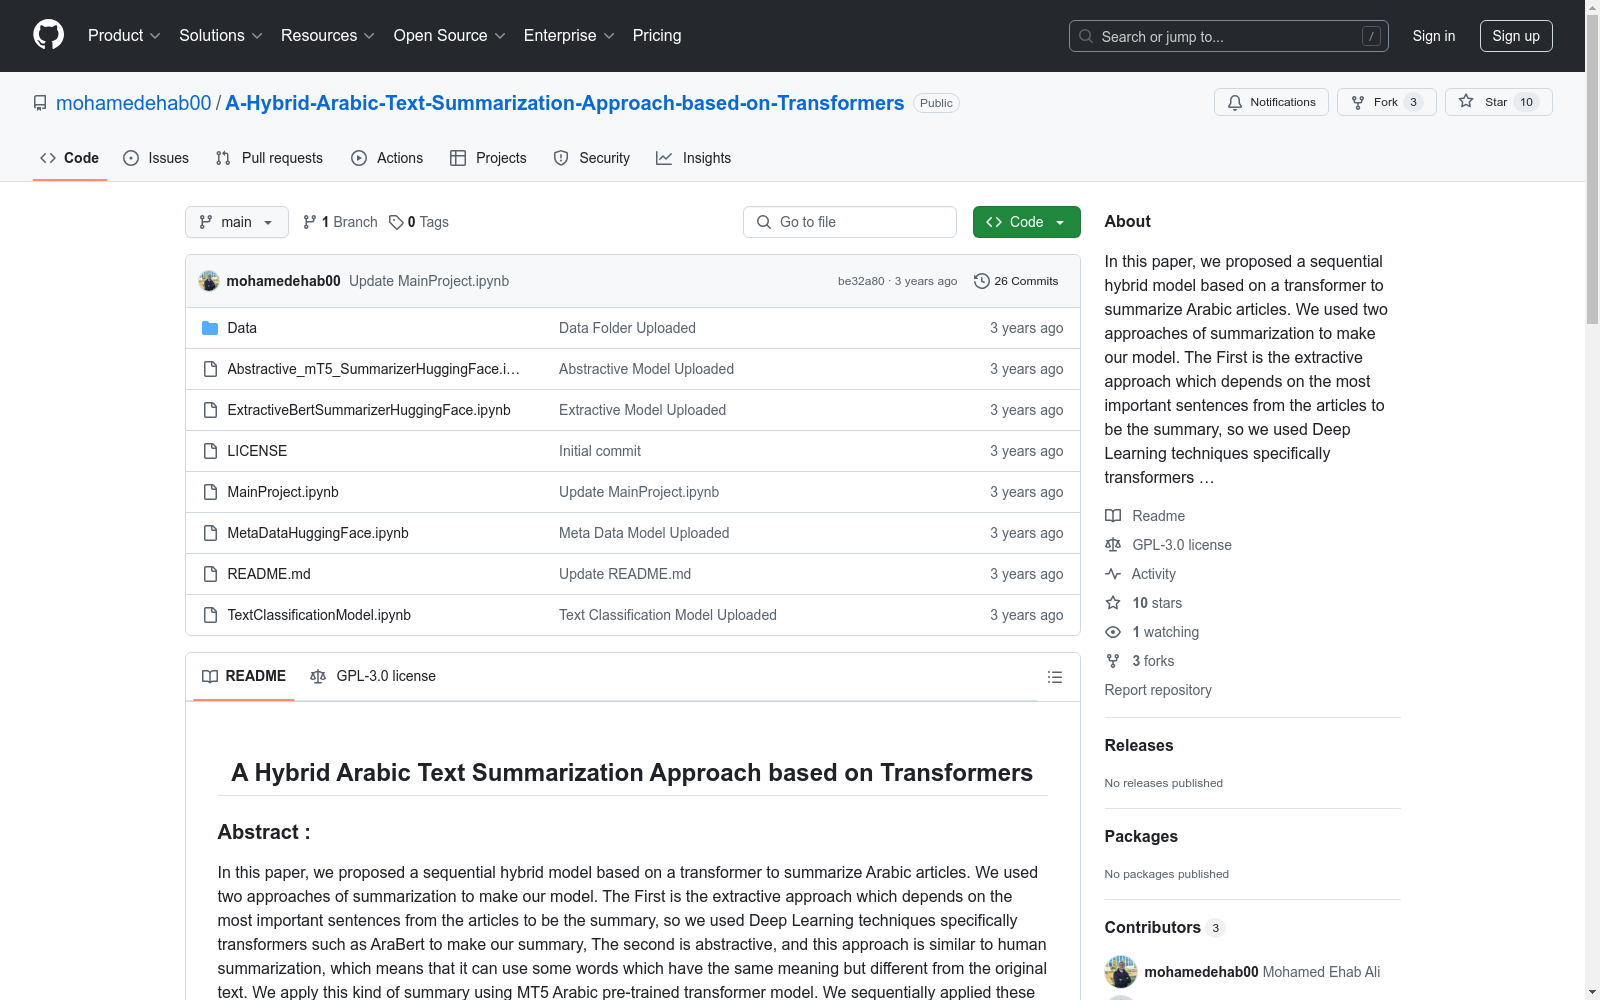Click the star icon beside 10 stars

tap(1113, 603)
